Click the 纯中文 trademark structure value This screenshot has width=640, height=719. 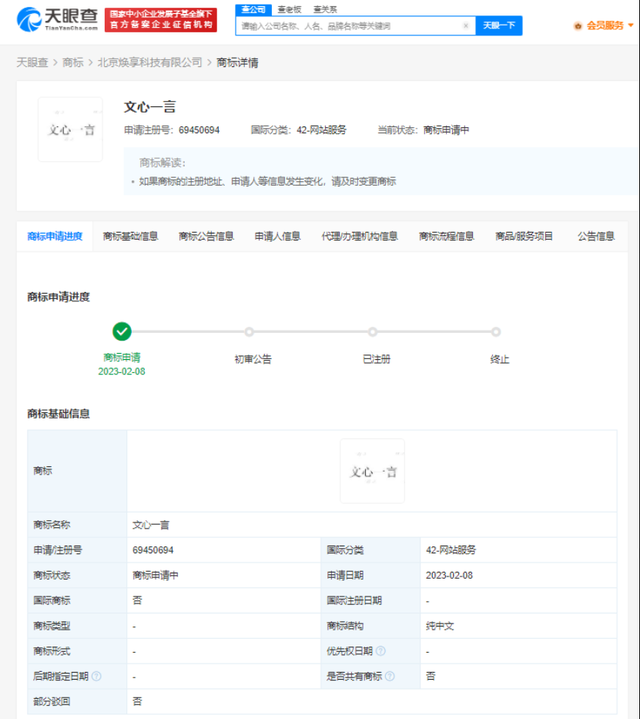[440, 626]
